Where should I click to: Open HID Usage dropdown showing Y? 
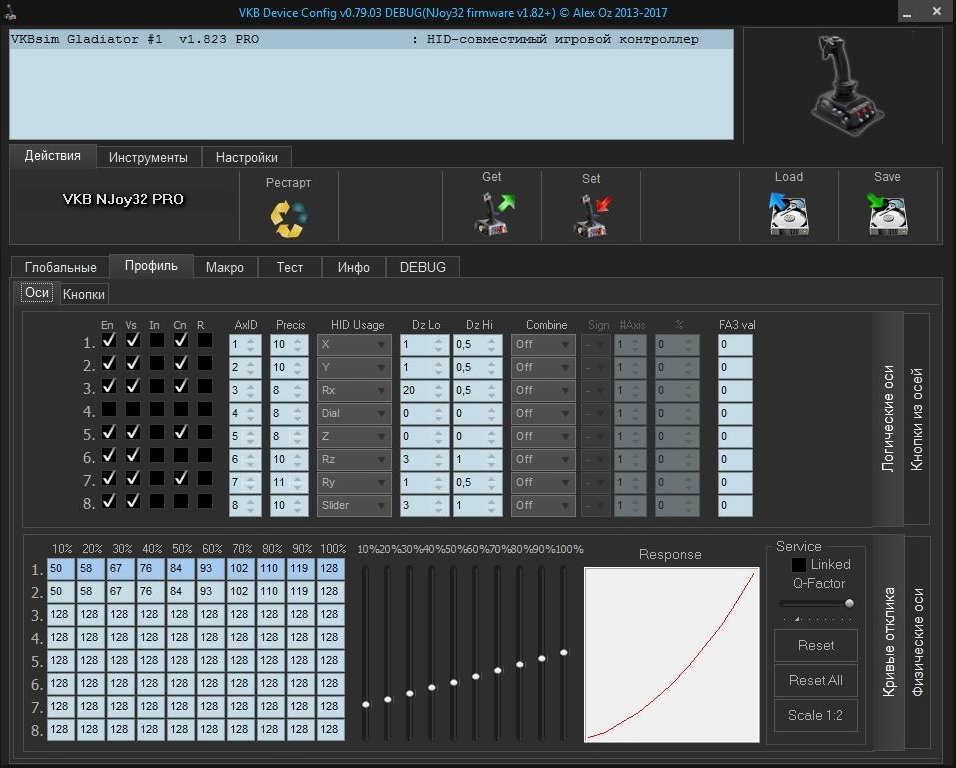point(354,368)
